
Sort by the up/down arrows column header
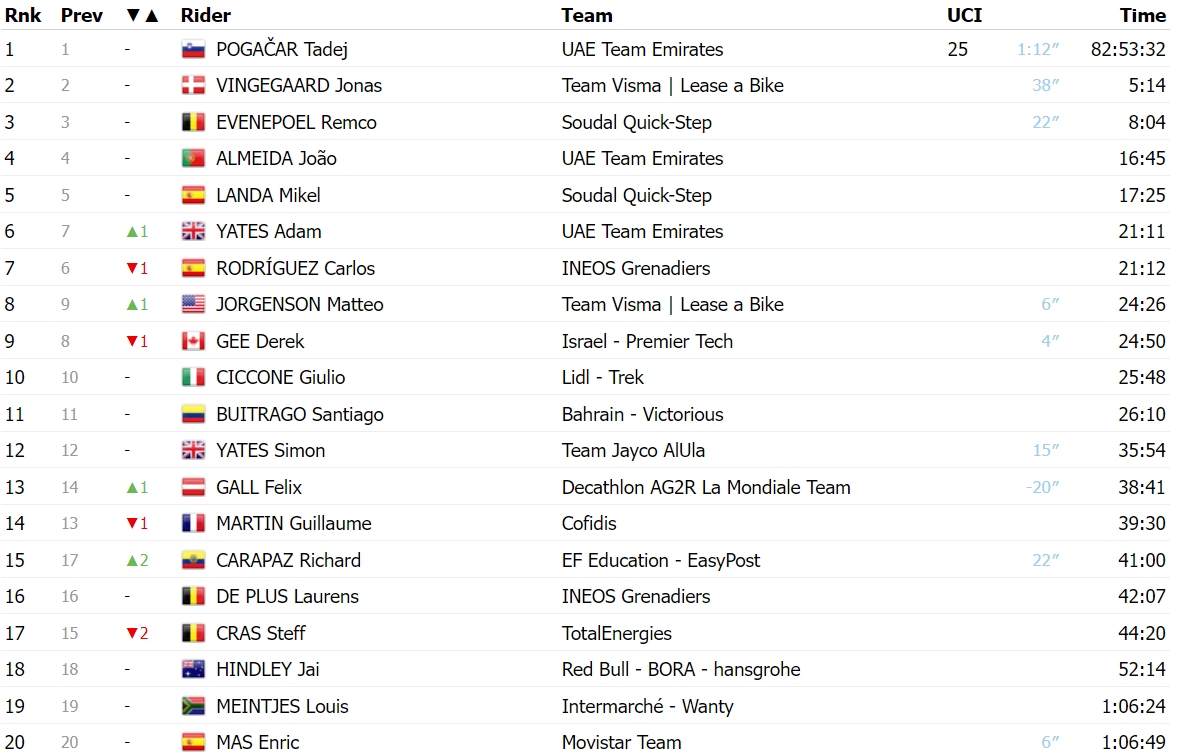click(143, 16)
